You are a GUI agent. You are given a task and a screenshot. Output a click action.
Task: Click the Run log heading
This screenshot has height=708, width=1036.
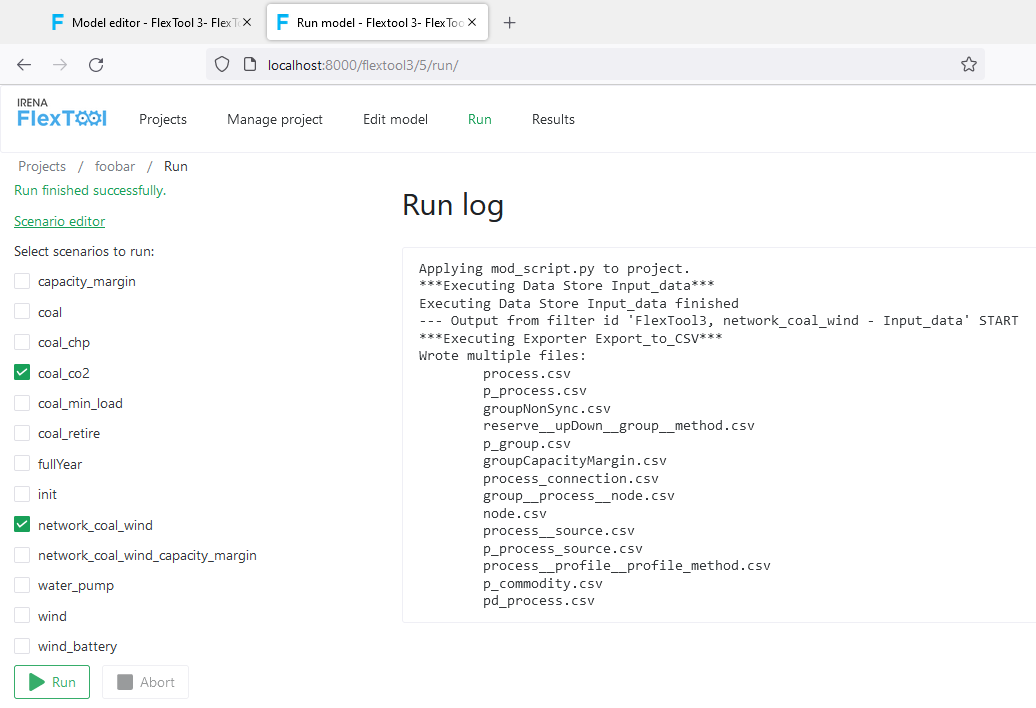(x=453, y=205)
